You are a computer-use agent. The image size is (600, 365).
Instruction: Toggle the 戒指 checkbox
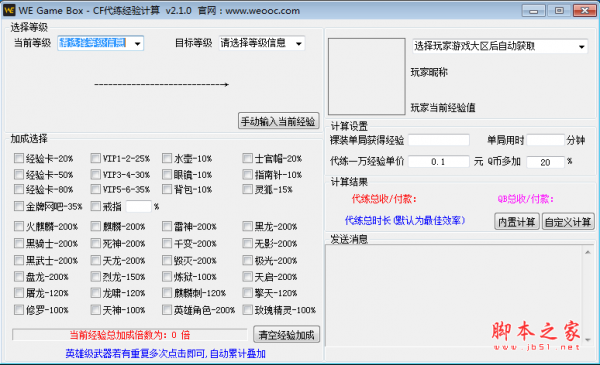[x=96, y=206]
